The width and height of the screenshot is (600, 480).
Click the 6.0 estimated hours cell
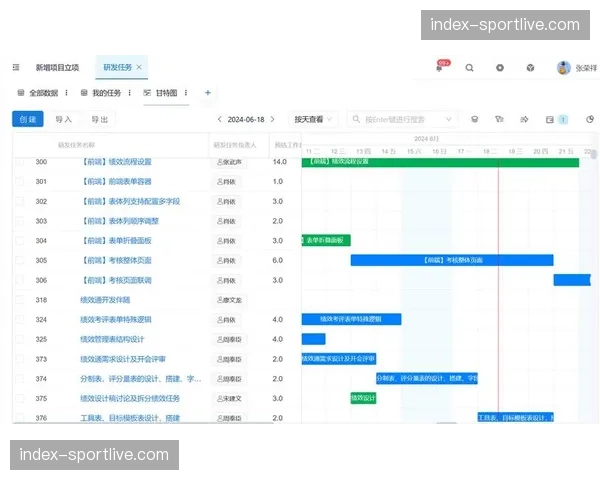(278, 260)
